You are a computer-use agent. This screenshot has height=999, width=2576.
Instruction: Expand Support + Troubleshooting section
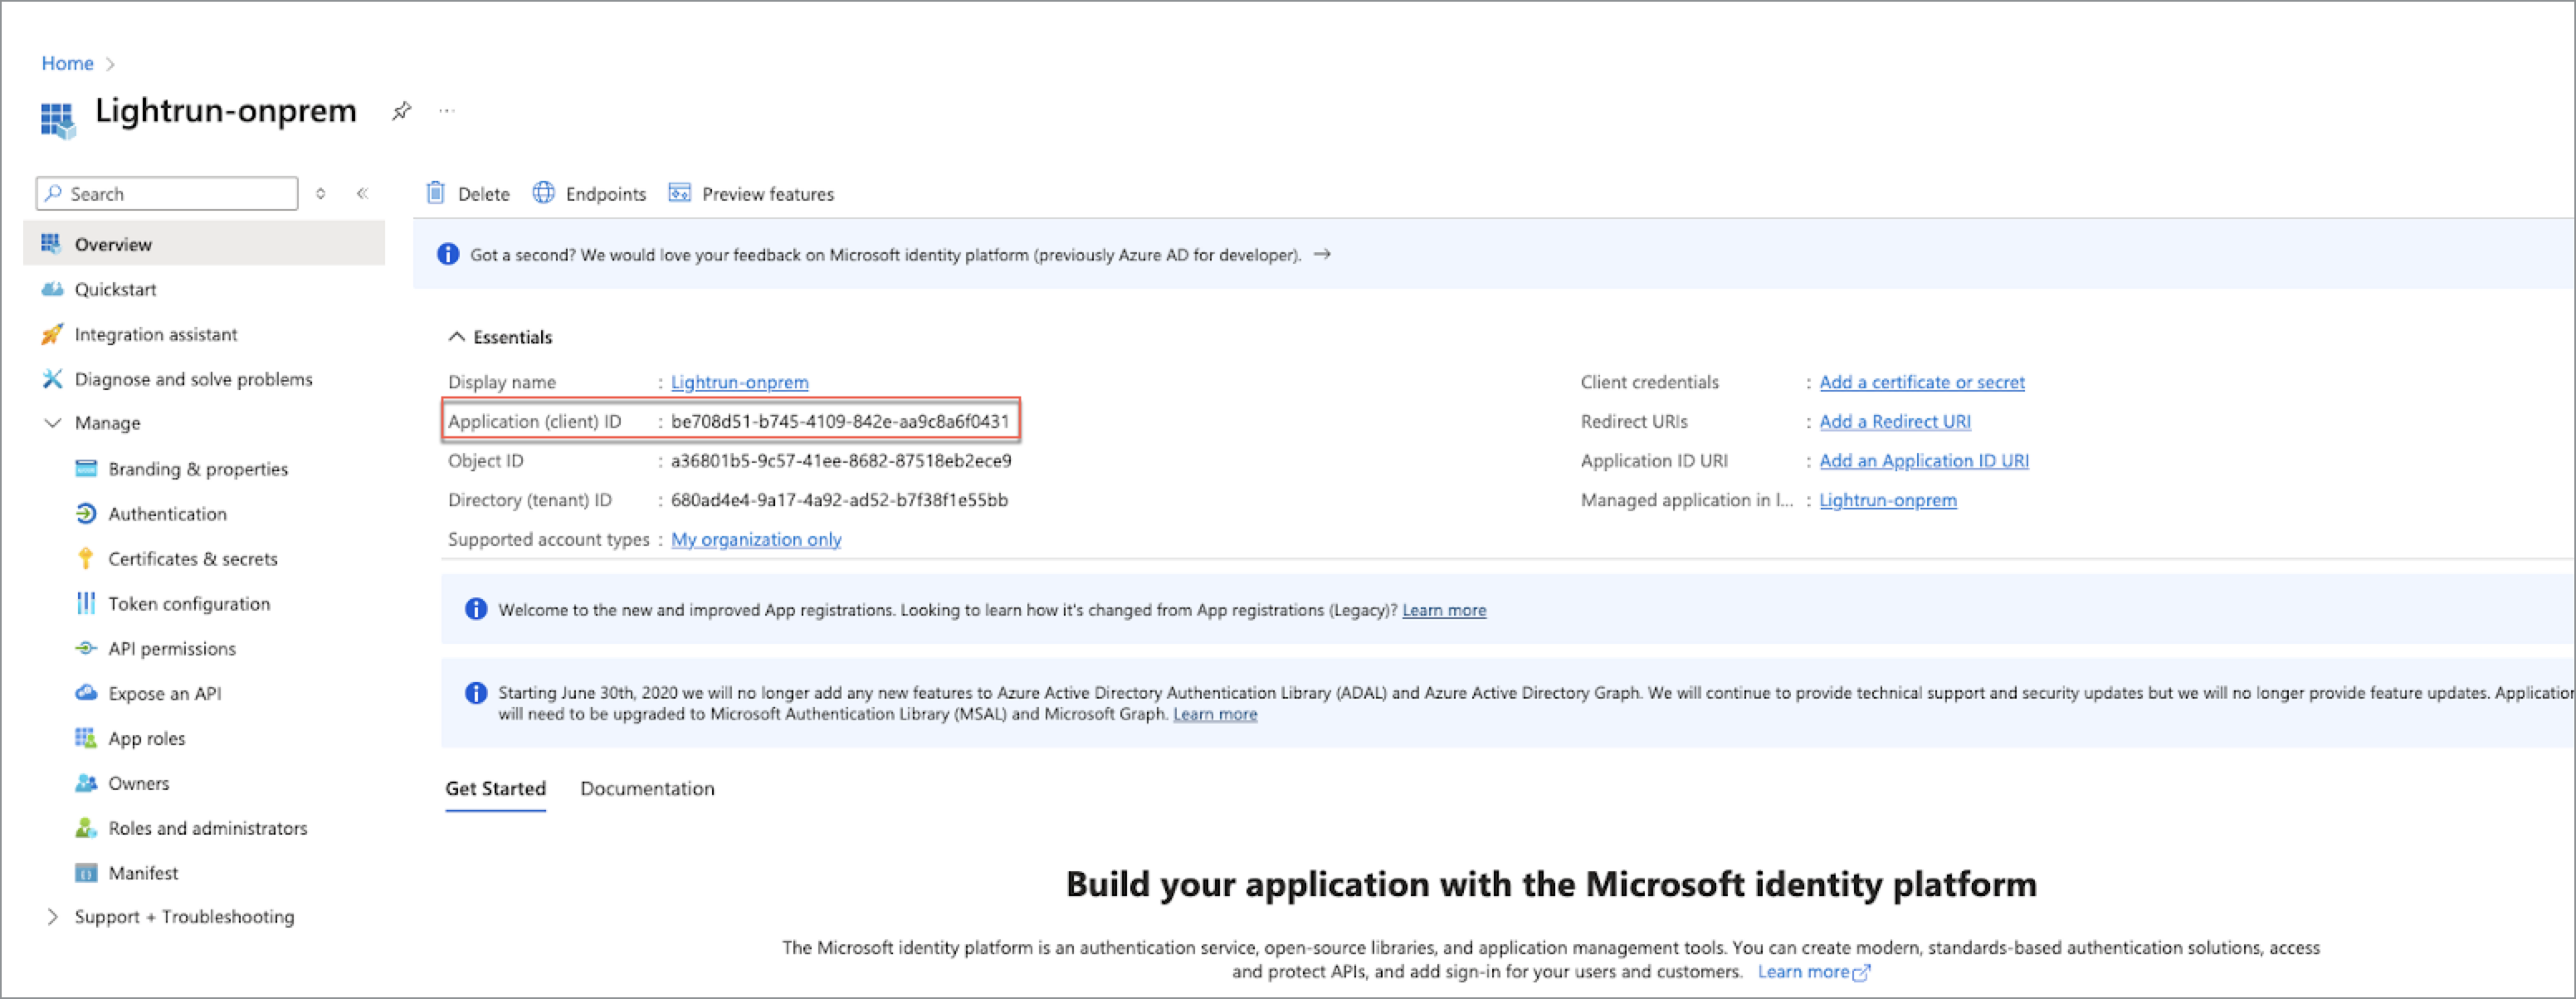[x=53, y=916]
